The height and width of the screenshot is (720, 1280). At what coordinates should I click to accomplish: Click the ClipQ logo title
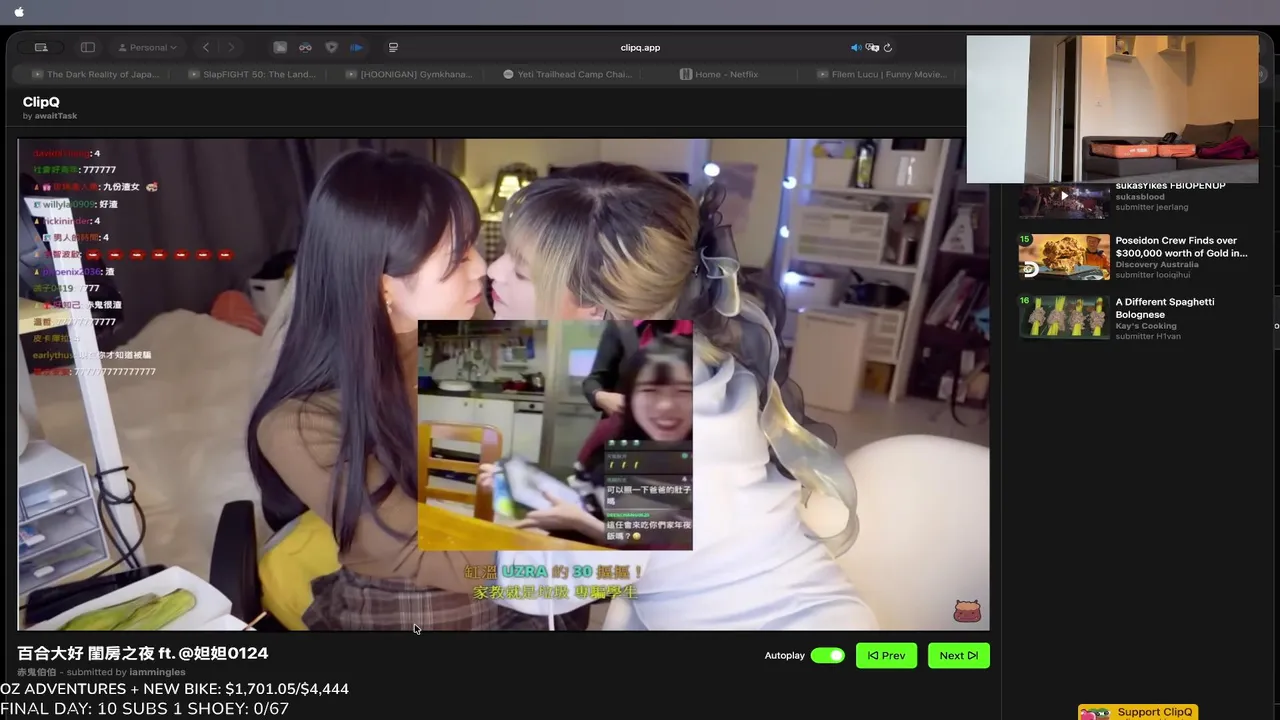(x=41, y=102)
